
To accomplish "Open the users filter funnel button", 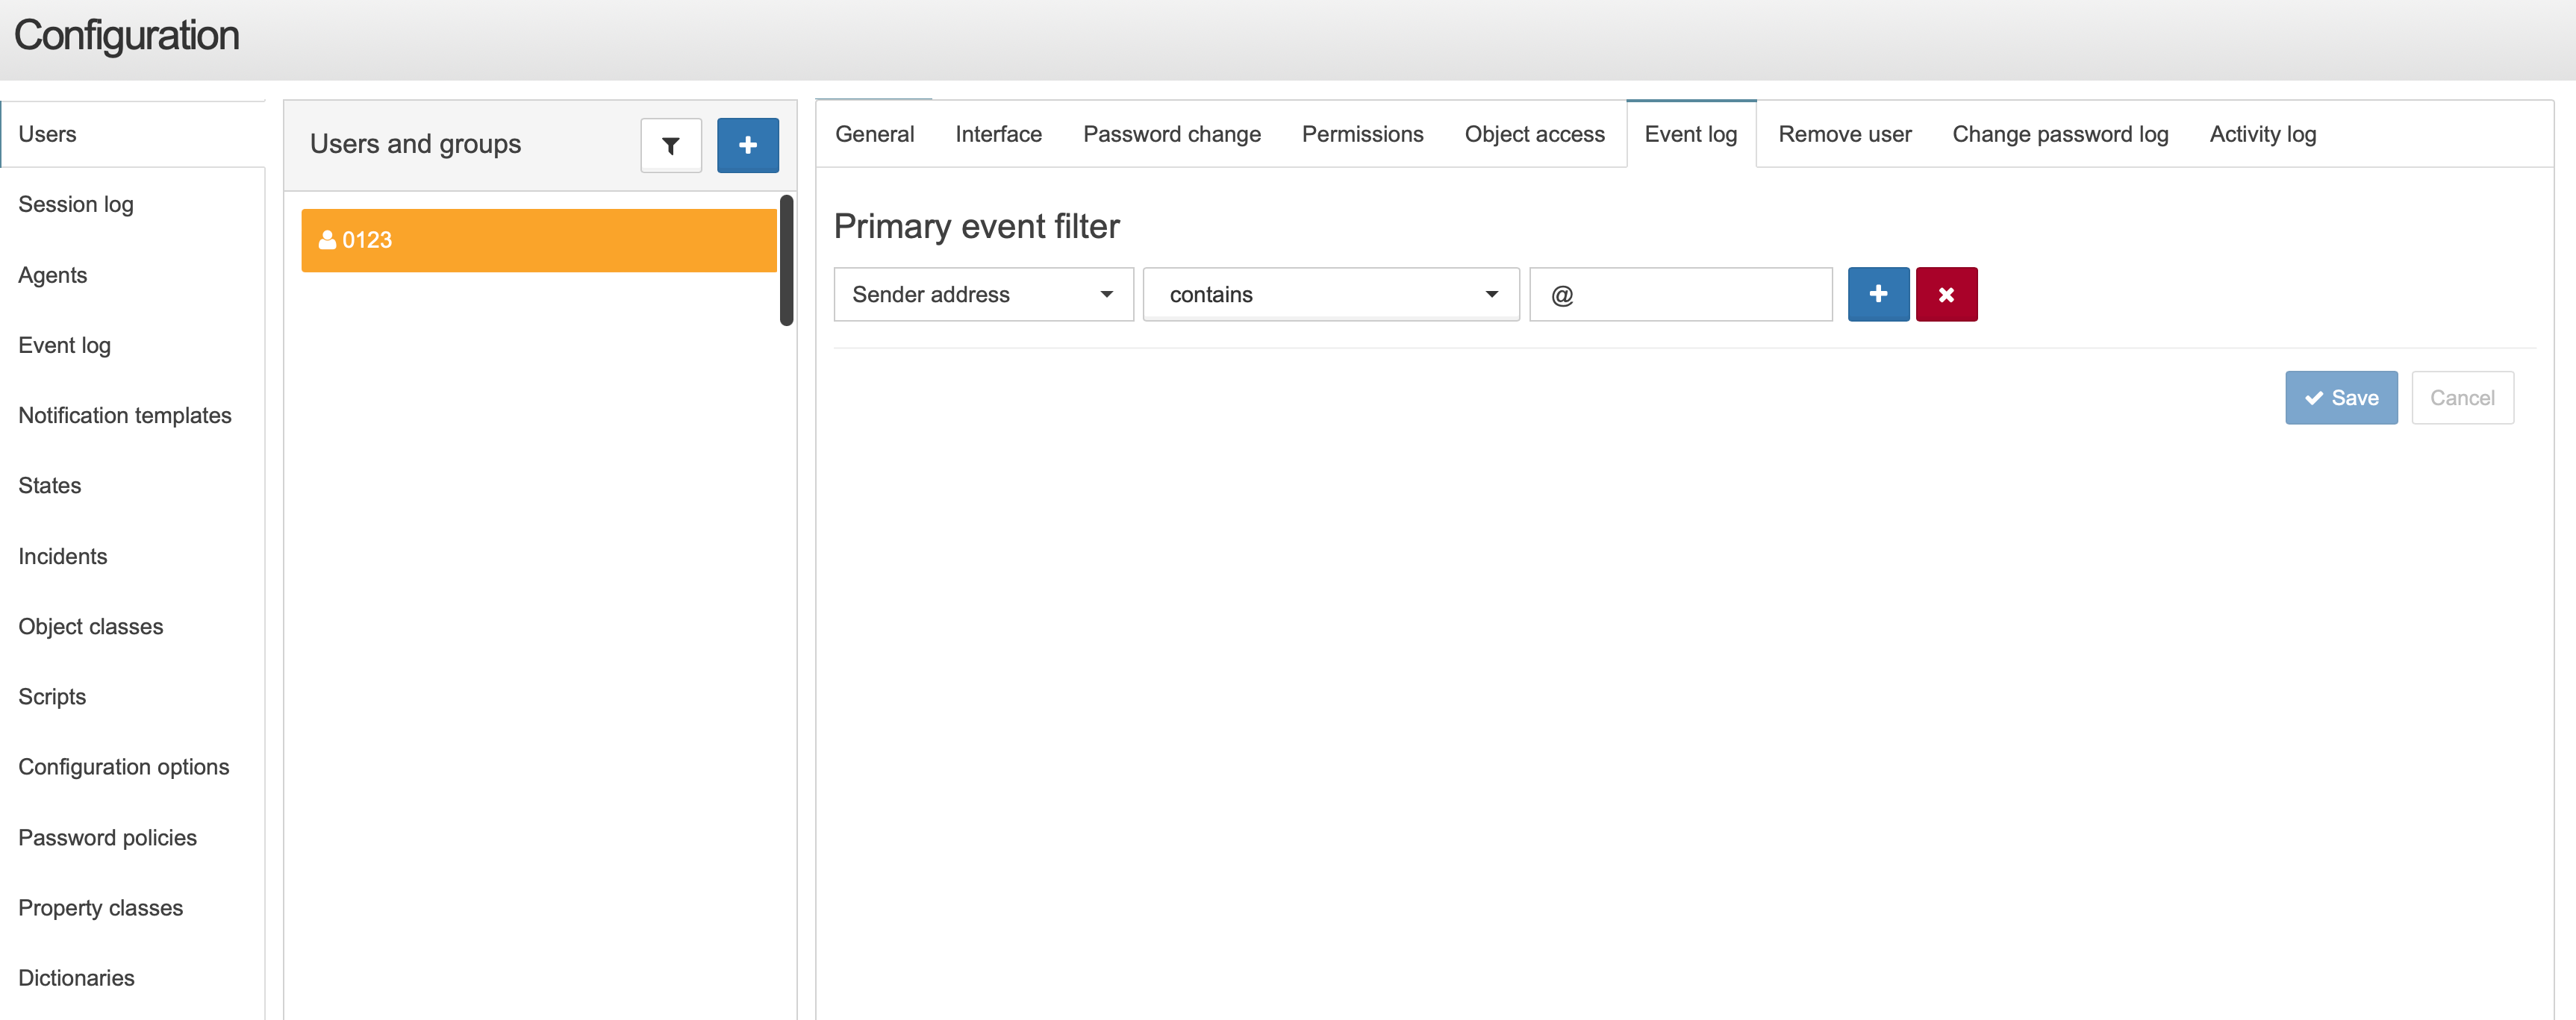I will pos(671,146).
